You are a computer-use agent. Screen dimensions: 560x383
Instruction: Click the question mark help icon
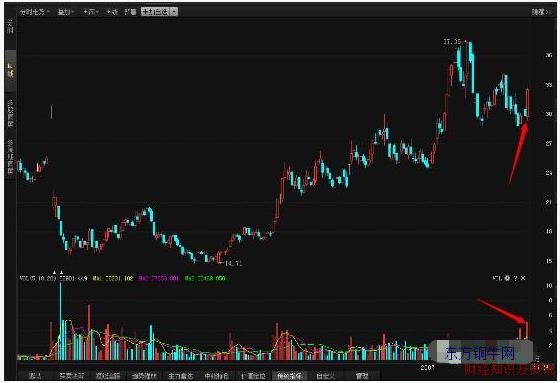pos(515,278)
